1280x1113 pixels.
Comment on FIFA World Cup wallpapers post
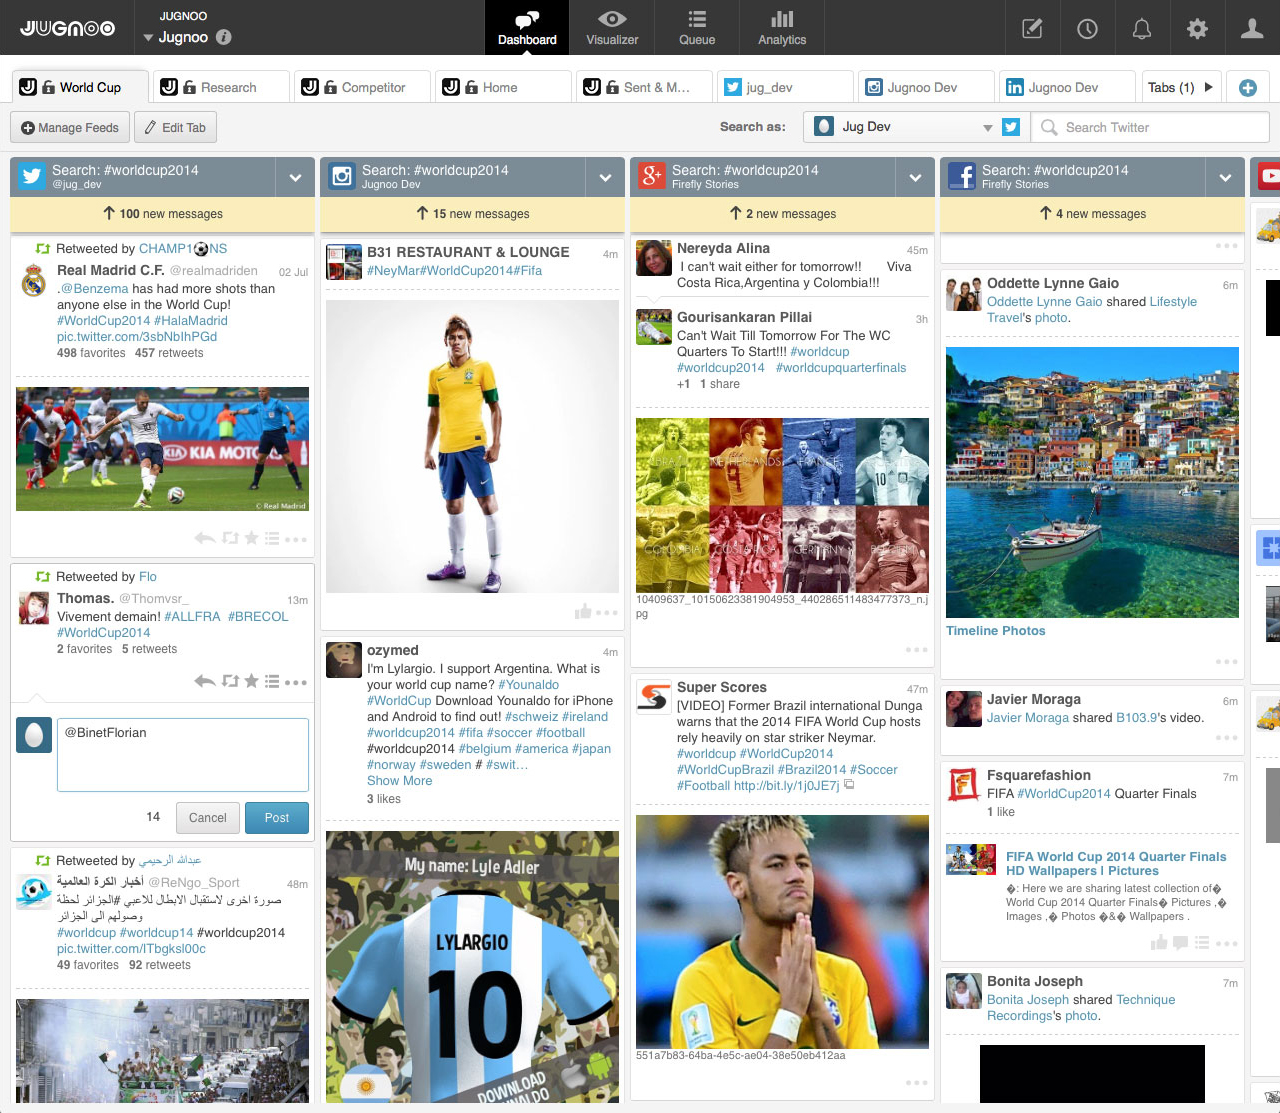coord(1180,942)
